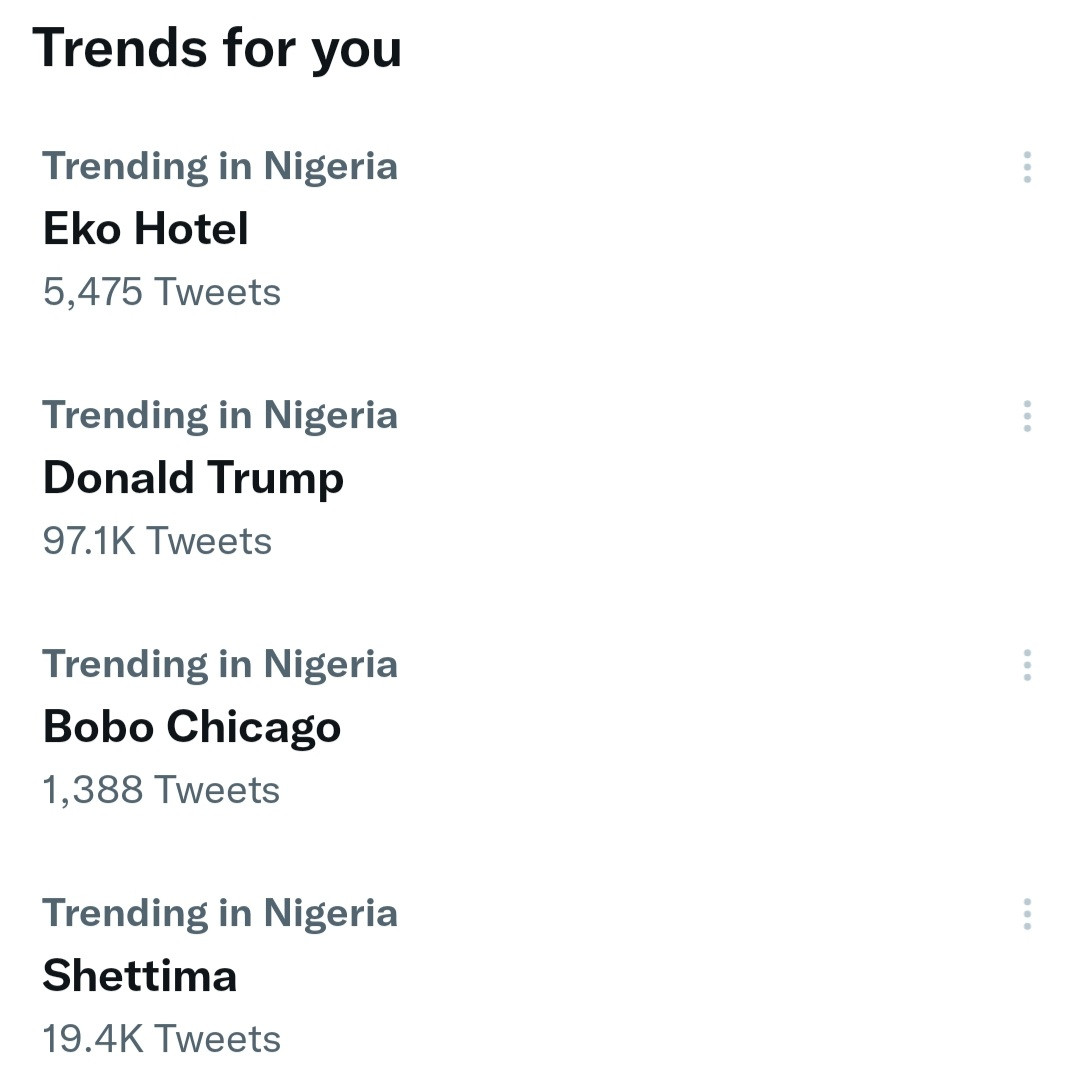Click Trending in Nigeria label above Donald Trump

point(220,415)
